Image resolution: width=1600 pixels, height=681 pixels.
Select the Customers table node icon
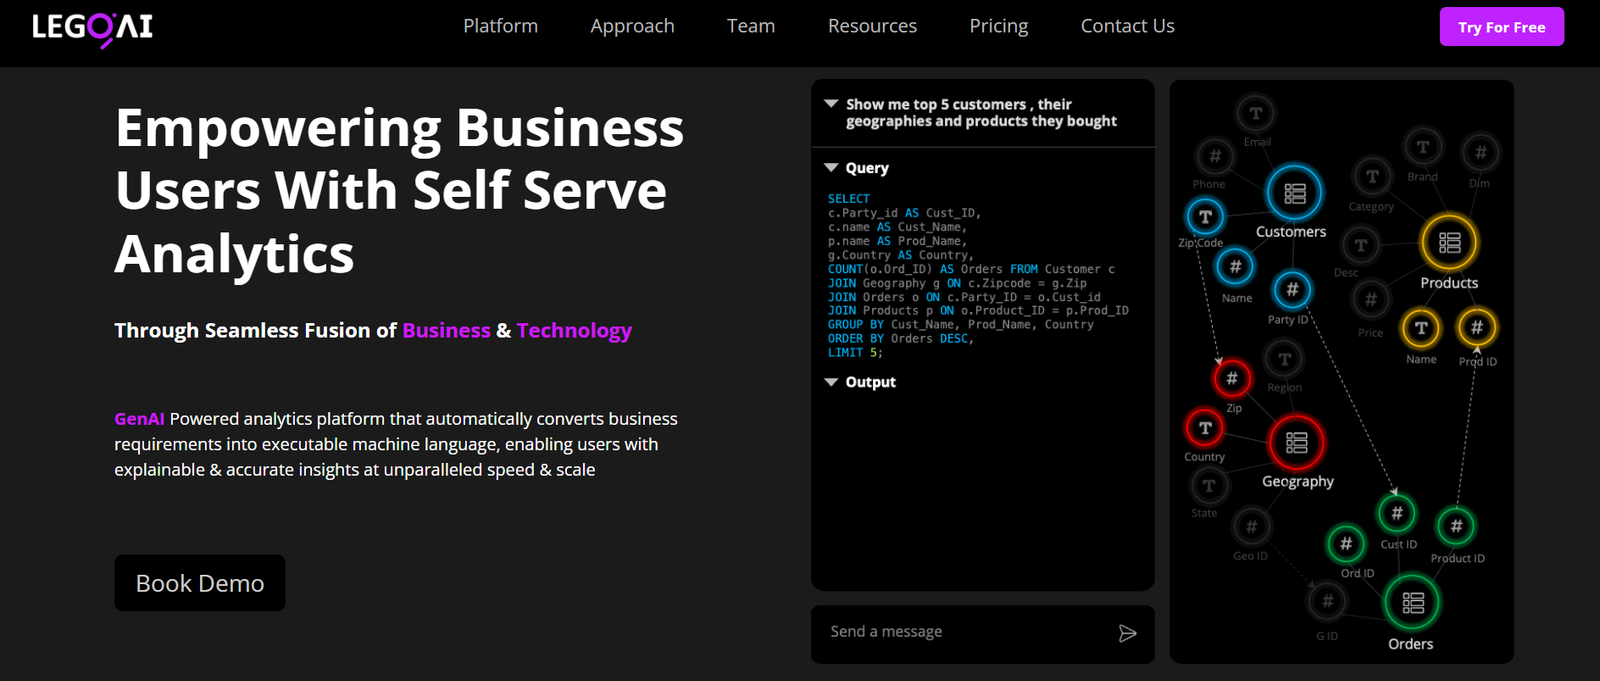coord(1294,193)
